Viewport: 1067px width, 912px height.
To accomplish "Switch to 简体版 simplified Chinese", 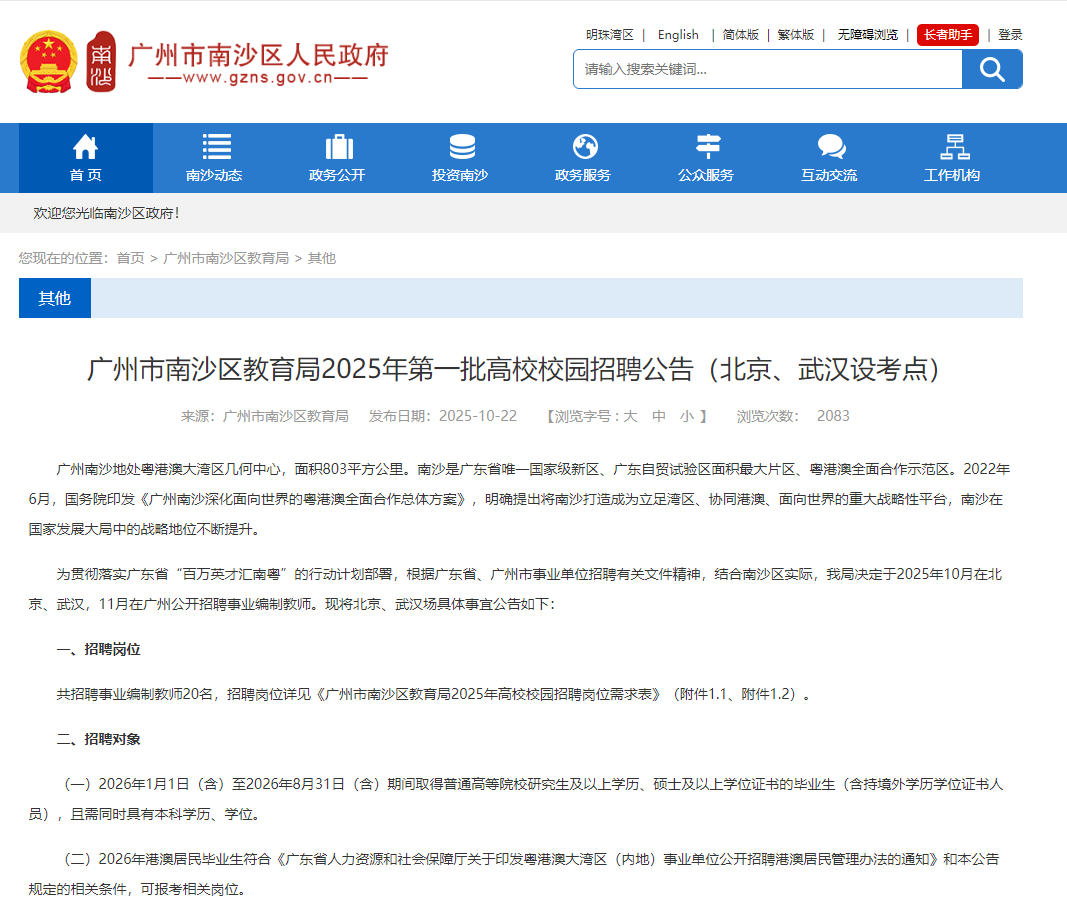I will click(741, 35).
